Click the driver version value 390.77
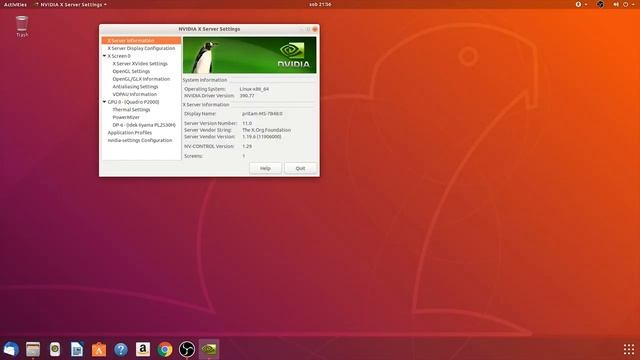This screenshot has height=360, width=640. click(x=247, y=96)
